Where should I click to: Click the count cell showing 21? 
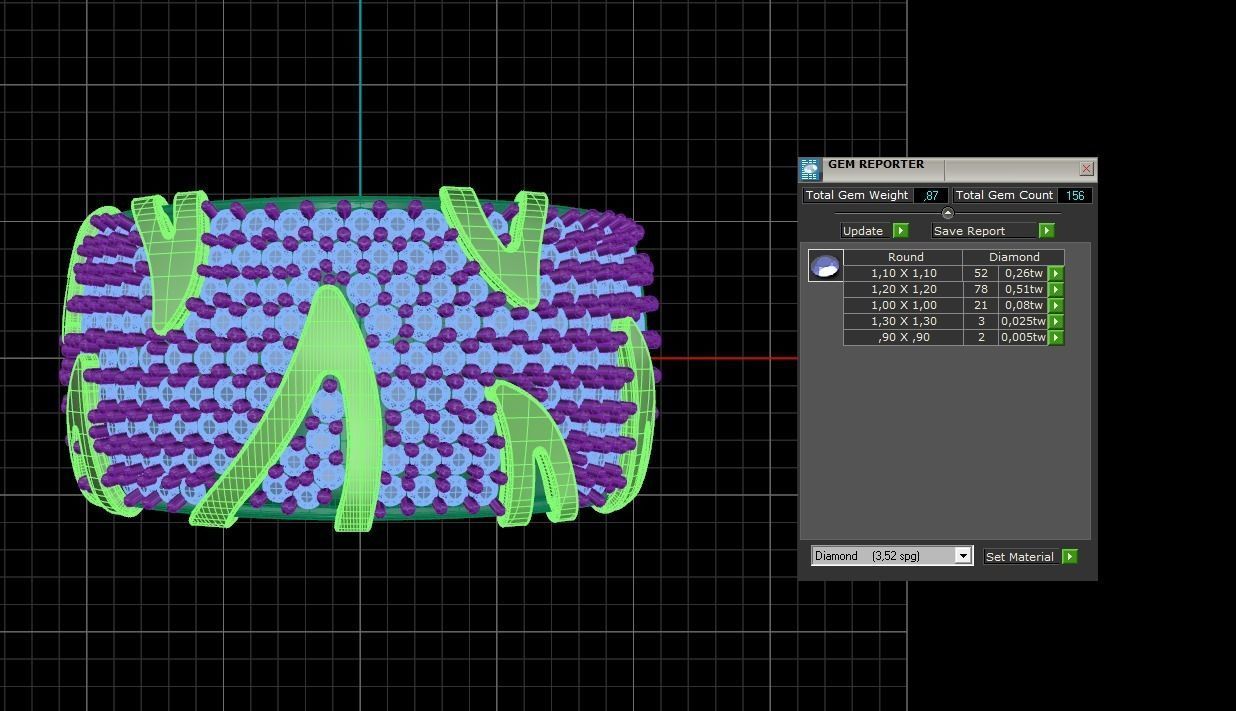pos(981,305)
